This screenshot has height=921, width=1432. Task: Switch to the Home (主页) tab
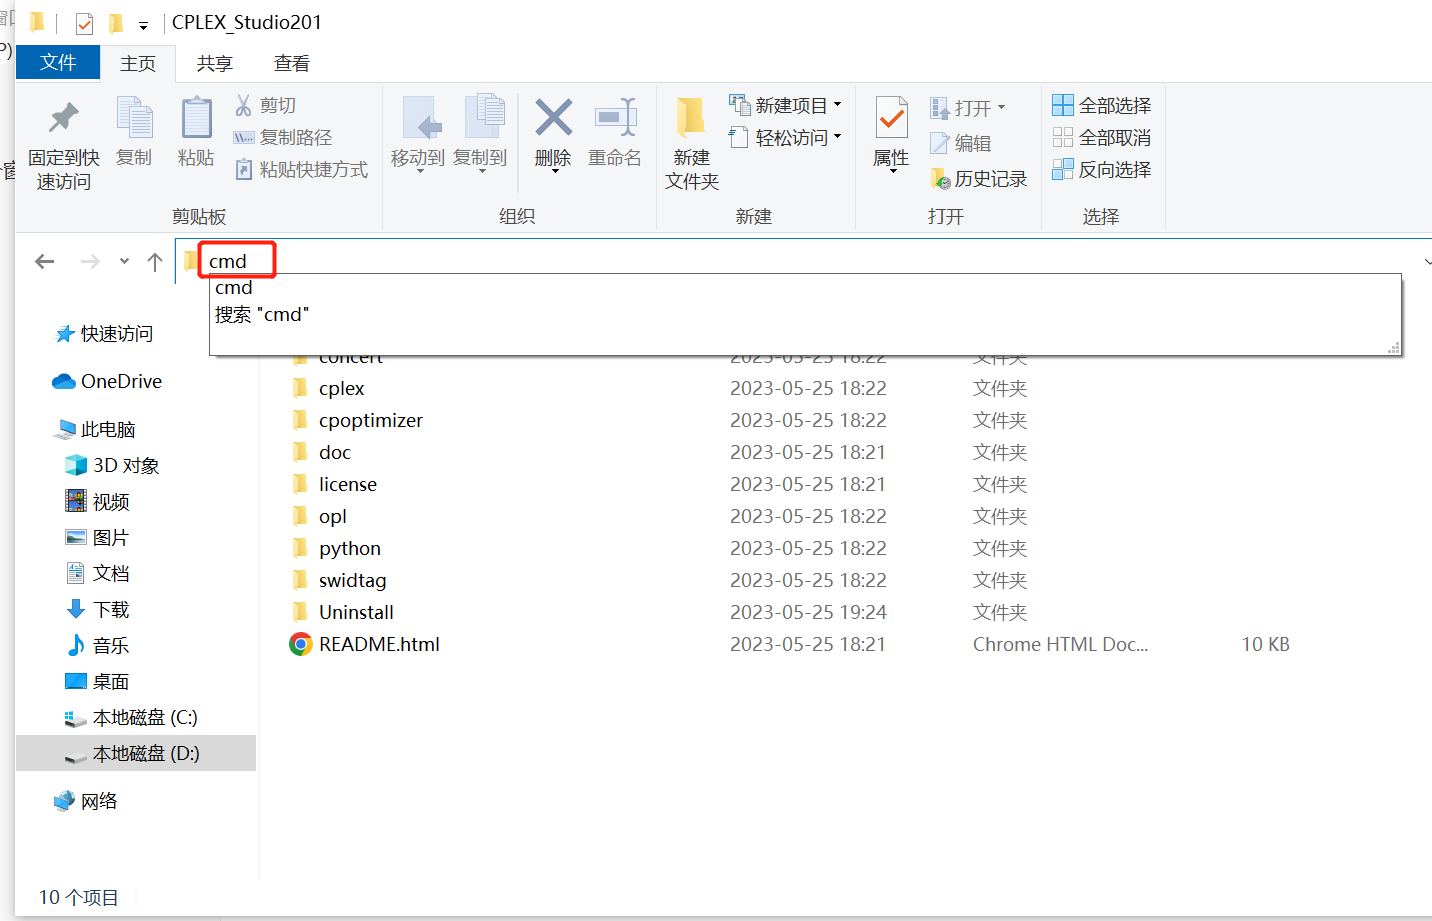click(x=138, y=63)
